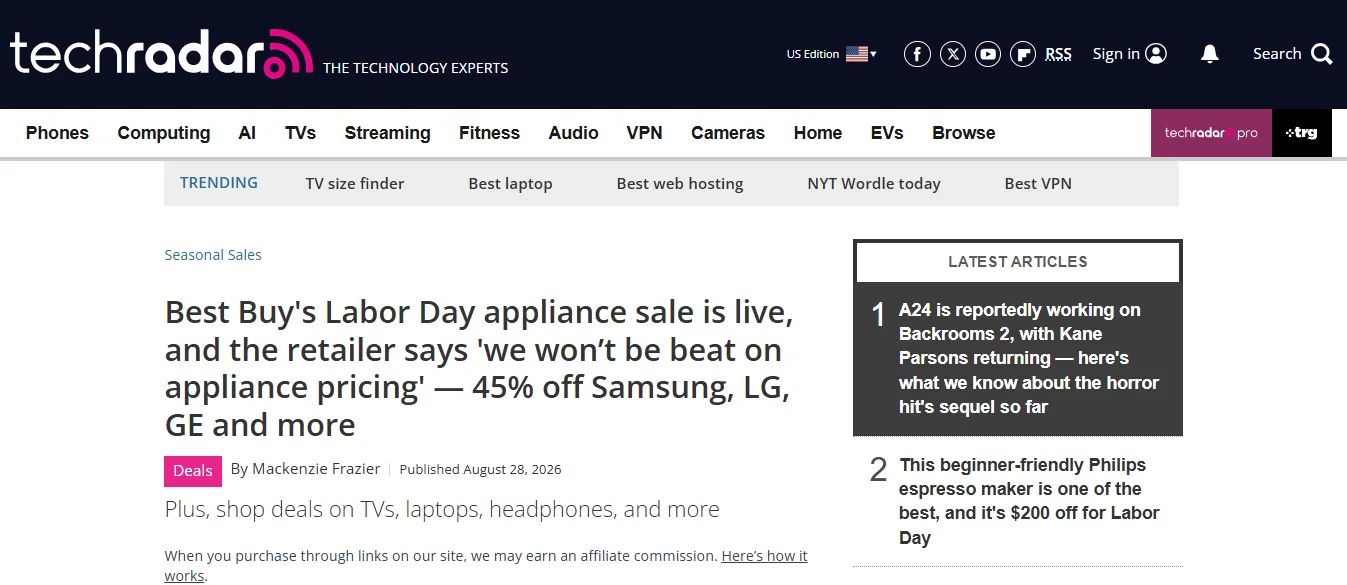
Task: Open the Phones menu
Action: pyautogui.click(x=57, y=133)
